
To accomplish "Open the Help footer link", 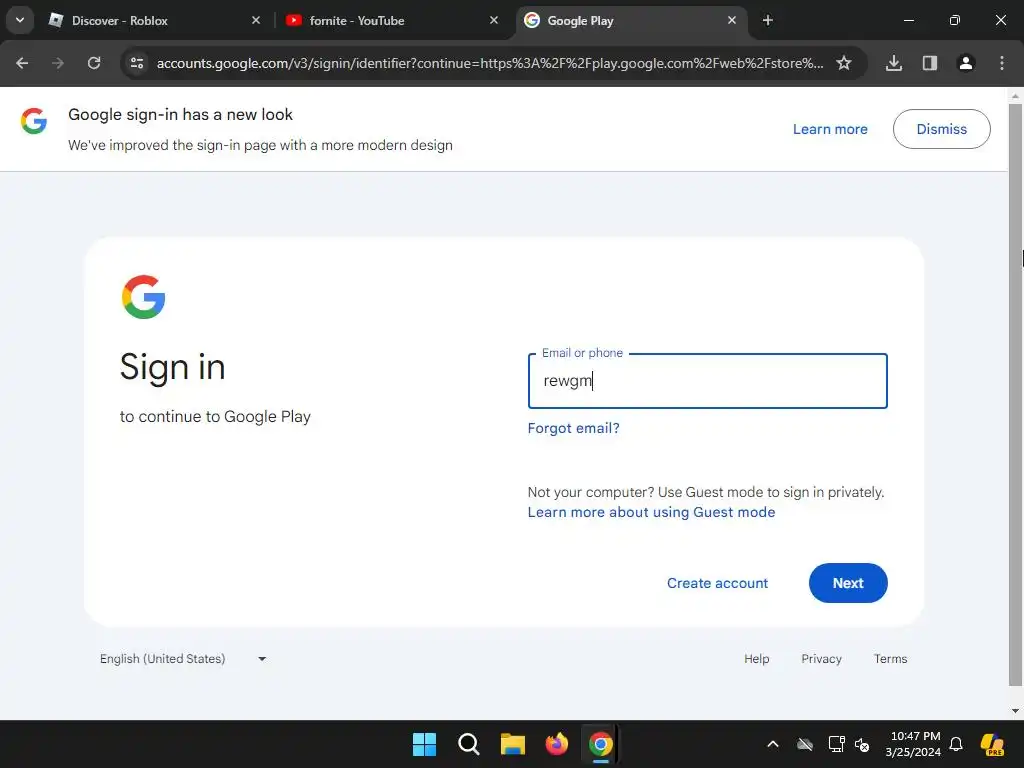I will 756,658.
